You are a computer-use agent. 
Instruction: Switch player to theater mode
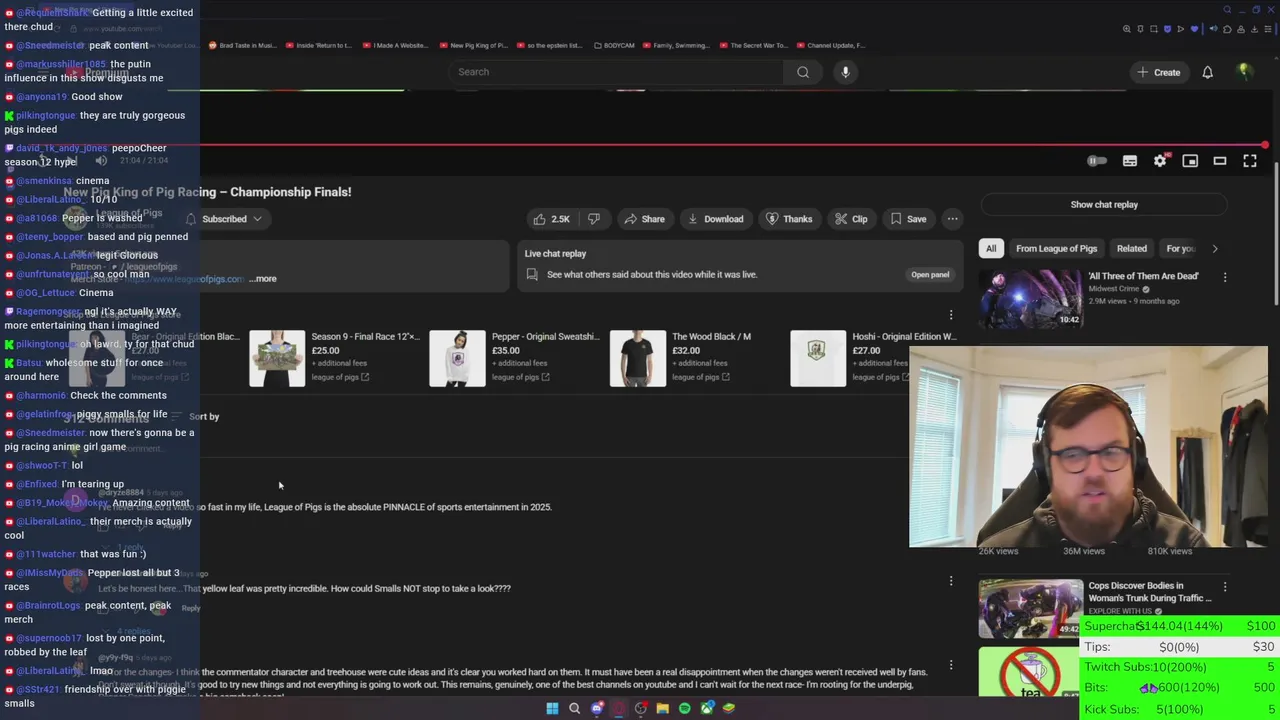pyautogui.click(x=1220, y=161)
